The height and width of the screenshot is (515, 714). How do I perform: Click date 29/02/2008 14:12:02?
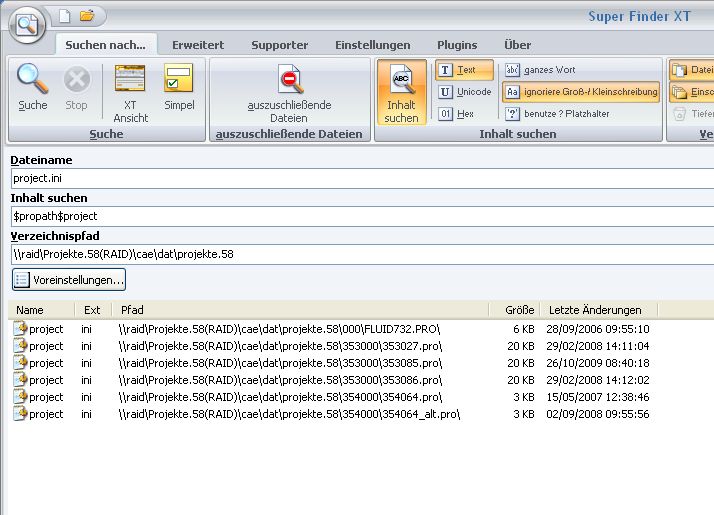[x=597, y=380]
